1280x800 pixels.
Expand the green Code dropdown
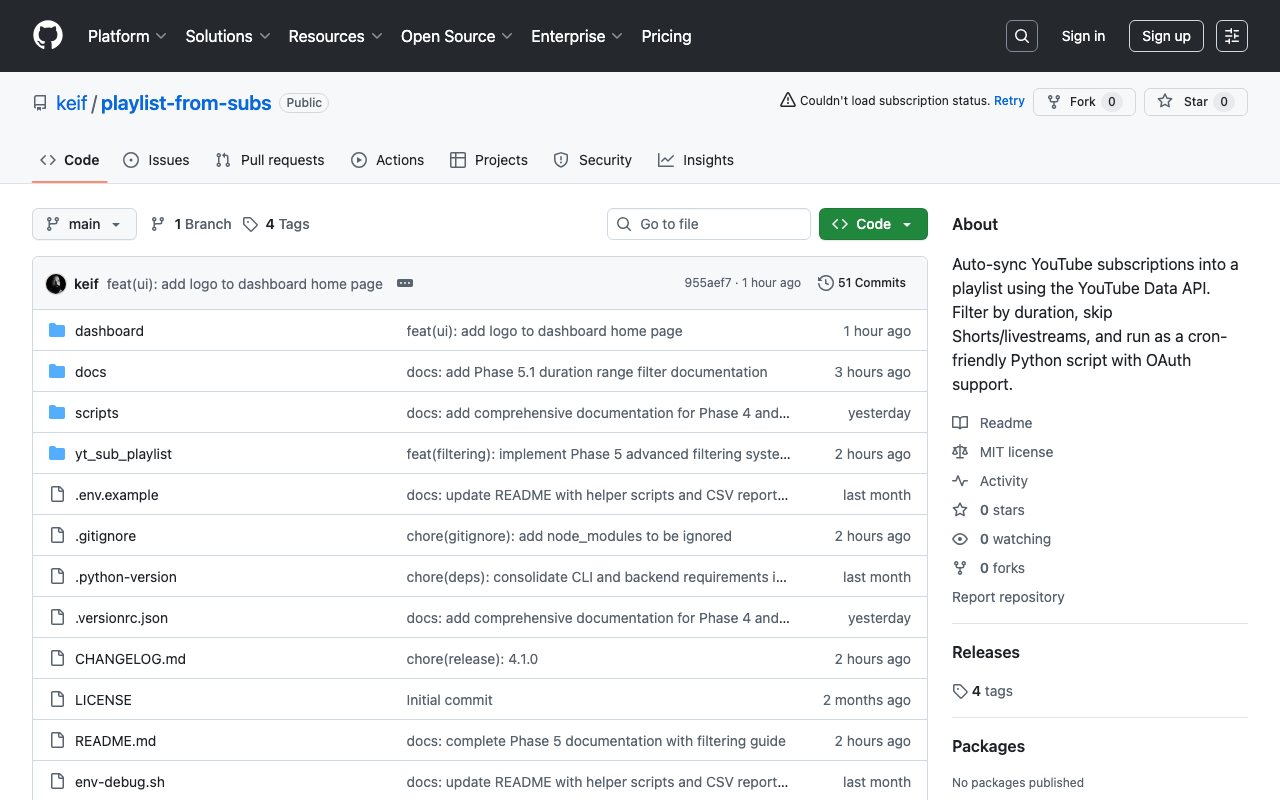[873, 224]
